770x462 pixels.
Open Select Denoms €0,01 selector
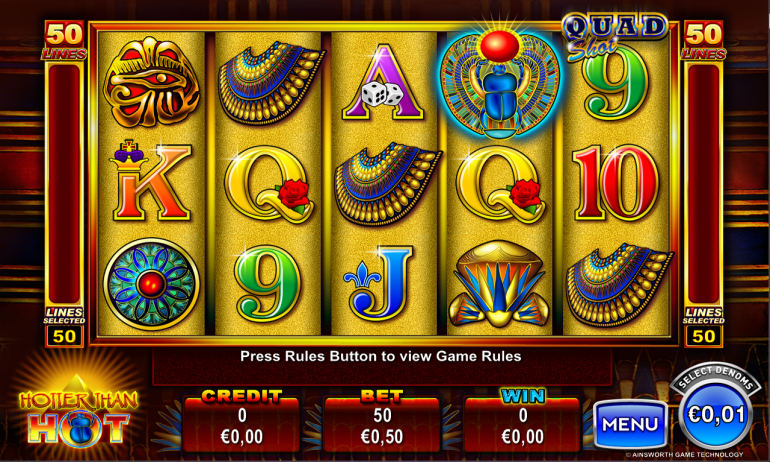click(716, 414)
